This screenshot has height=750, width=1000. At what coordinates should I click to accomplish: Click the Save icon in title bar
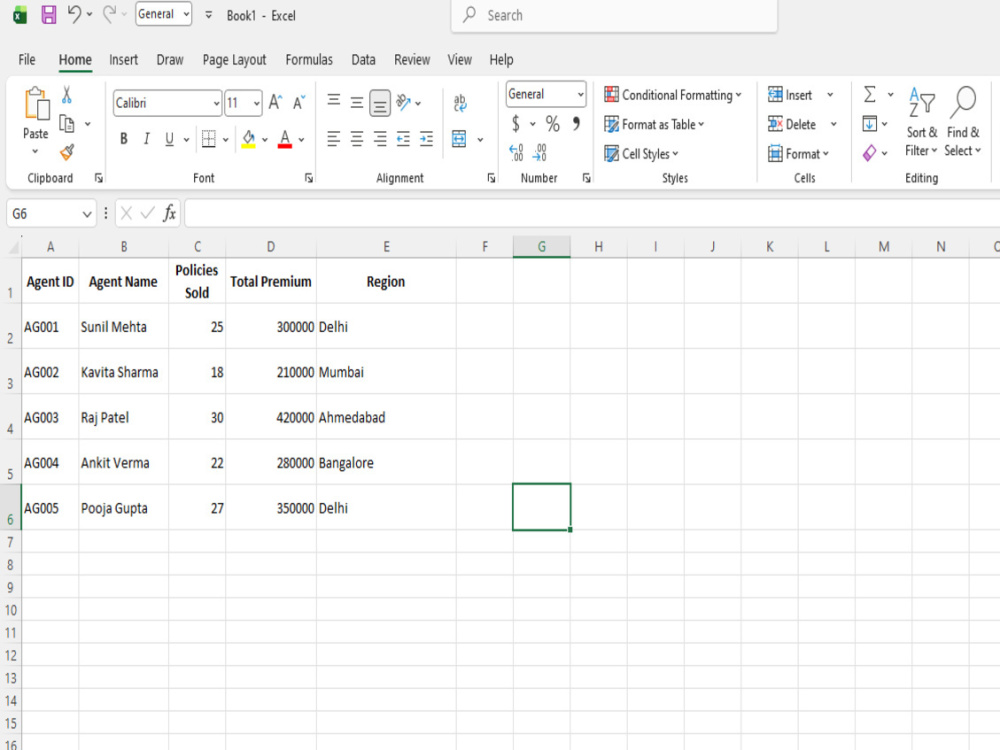coord(48,15)
